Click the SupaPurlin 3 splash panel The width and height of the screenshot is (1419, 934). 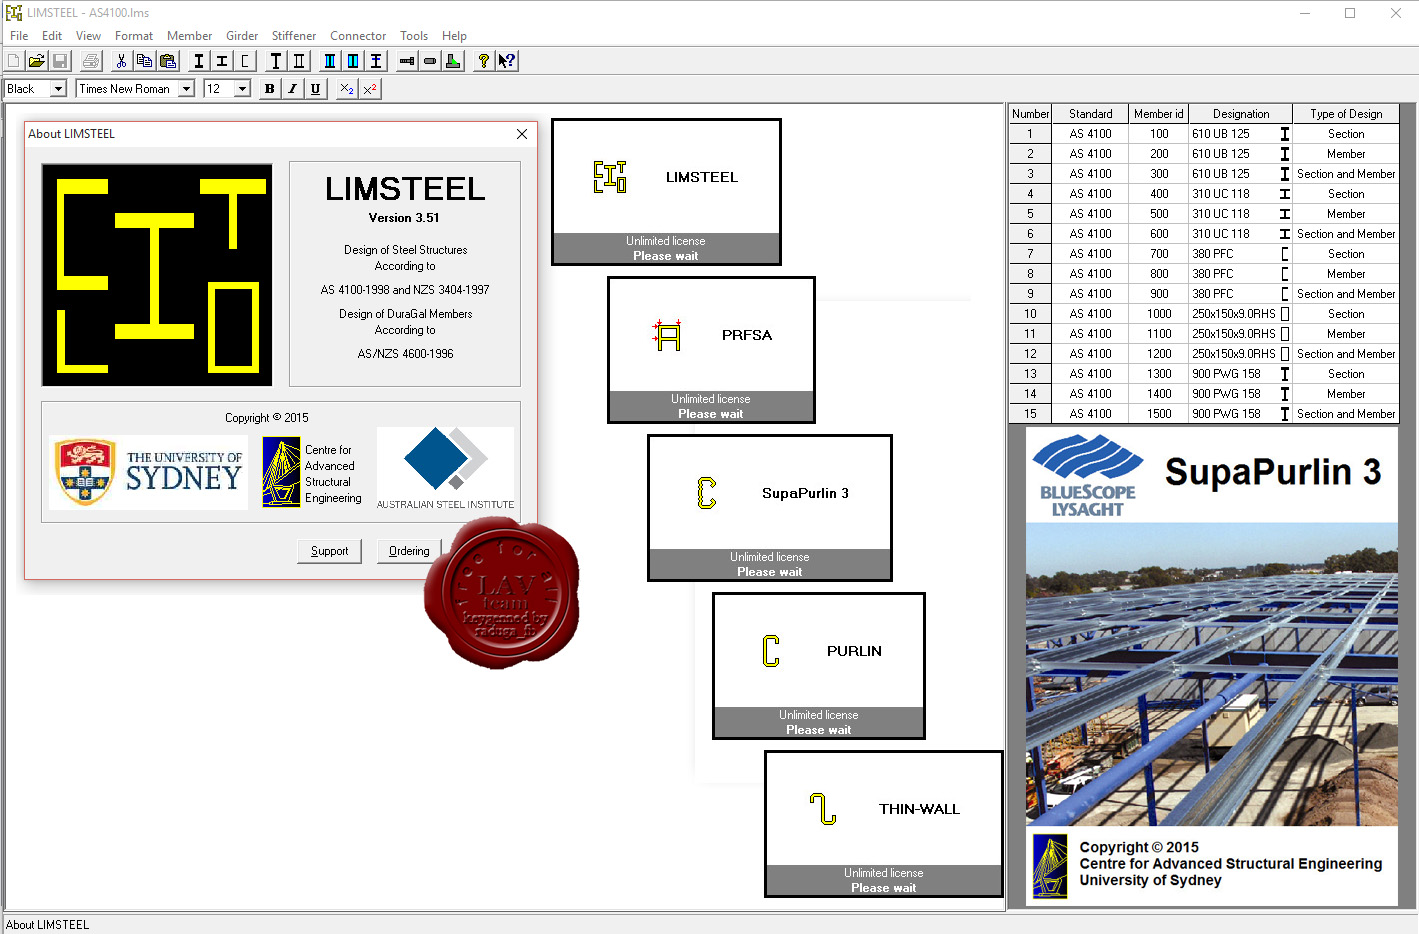point(770,508)
